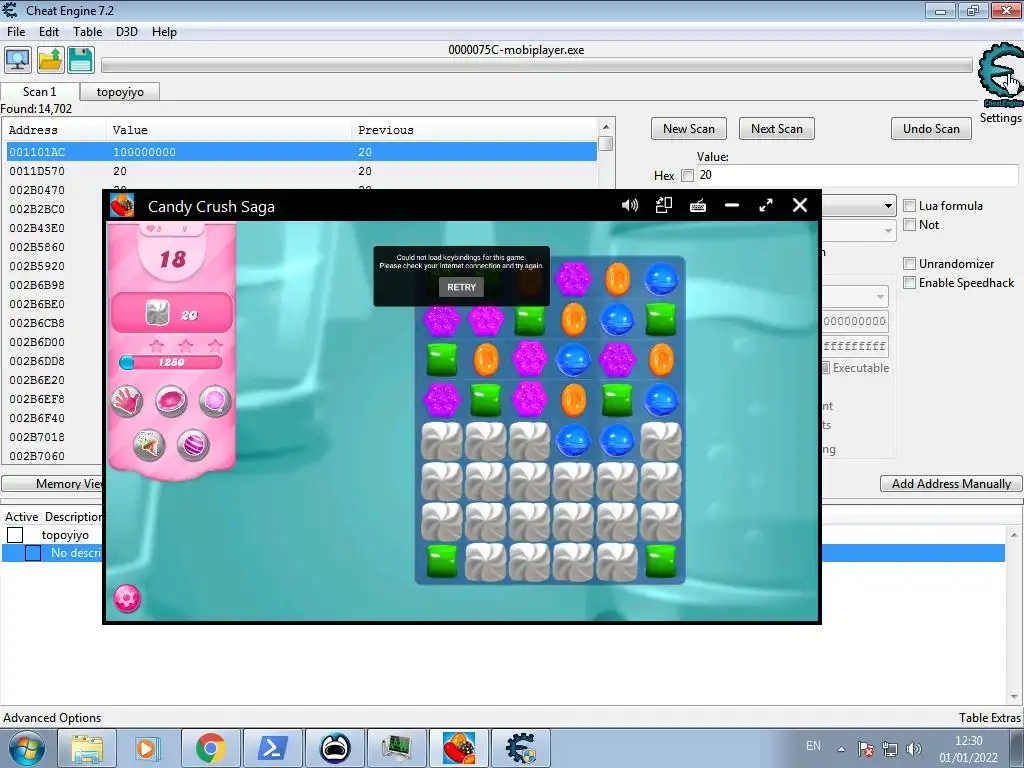This screenshot has height=768, width=1024.
Task: Select the striped candy ball booster
Action: coord(193,445)
